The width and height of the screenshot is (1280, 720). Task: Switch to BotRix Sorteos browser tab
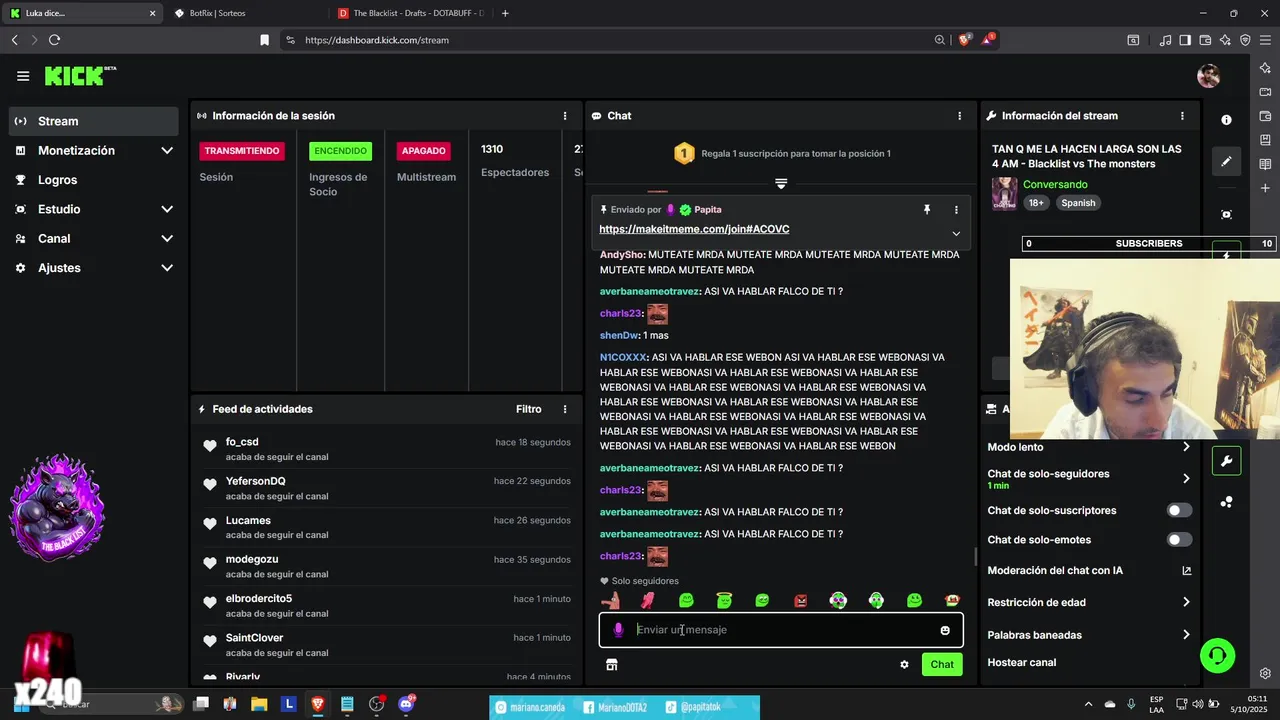point(246,13)
